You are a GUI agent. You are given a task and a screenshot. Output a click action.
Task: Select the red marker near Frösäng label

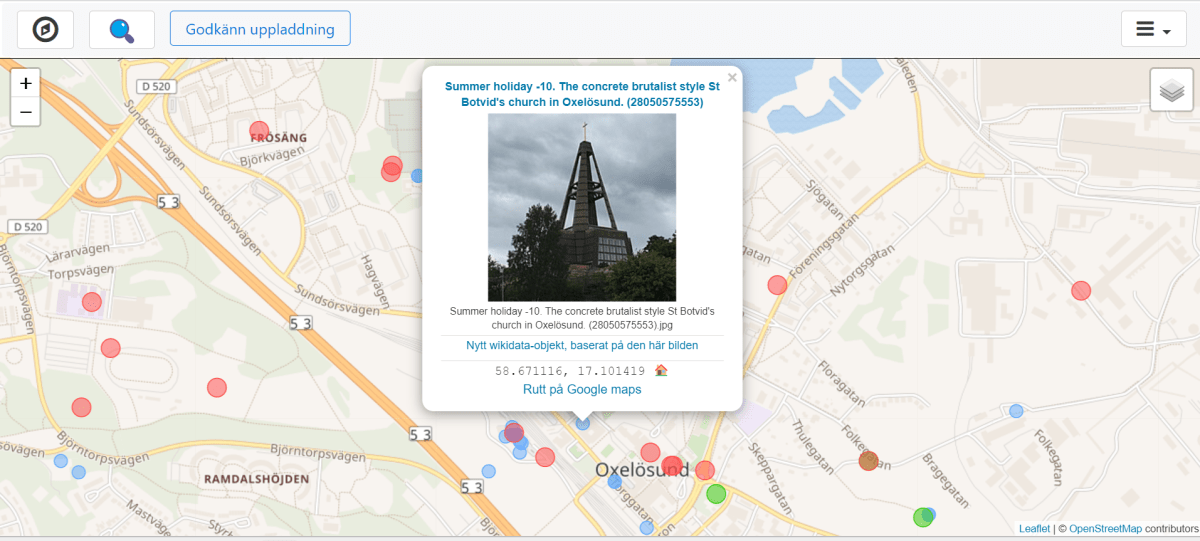[x=260, y=131]
